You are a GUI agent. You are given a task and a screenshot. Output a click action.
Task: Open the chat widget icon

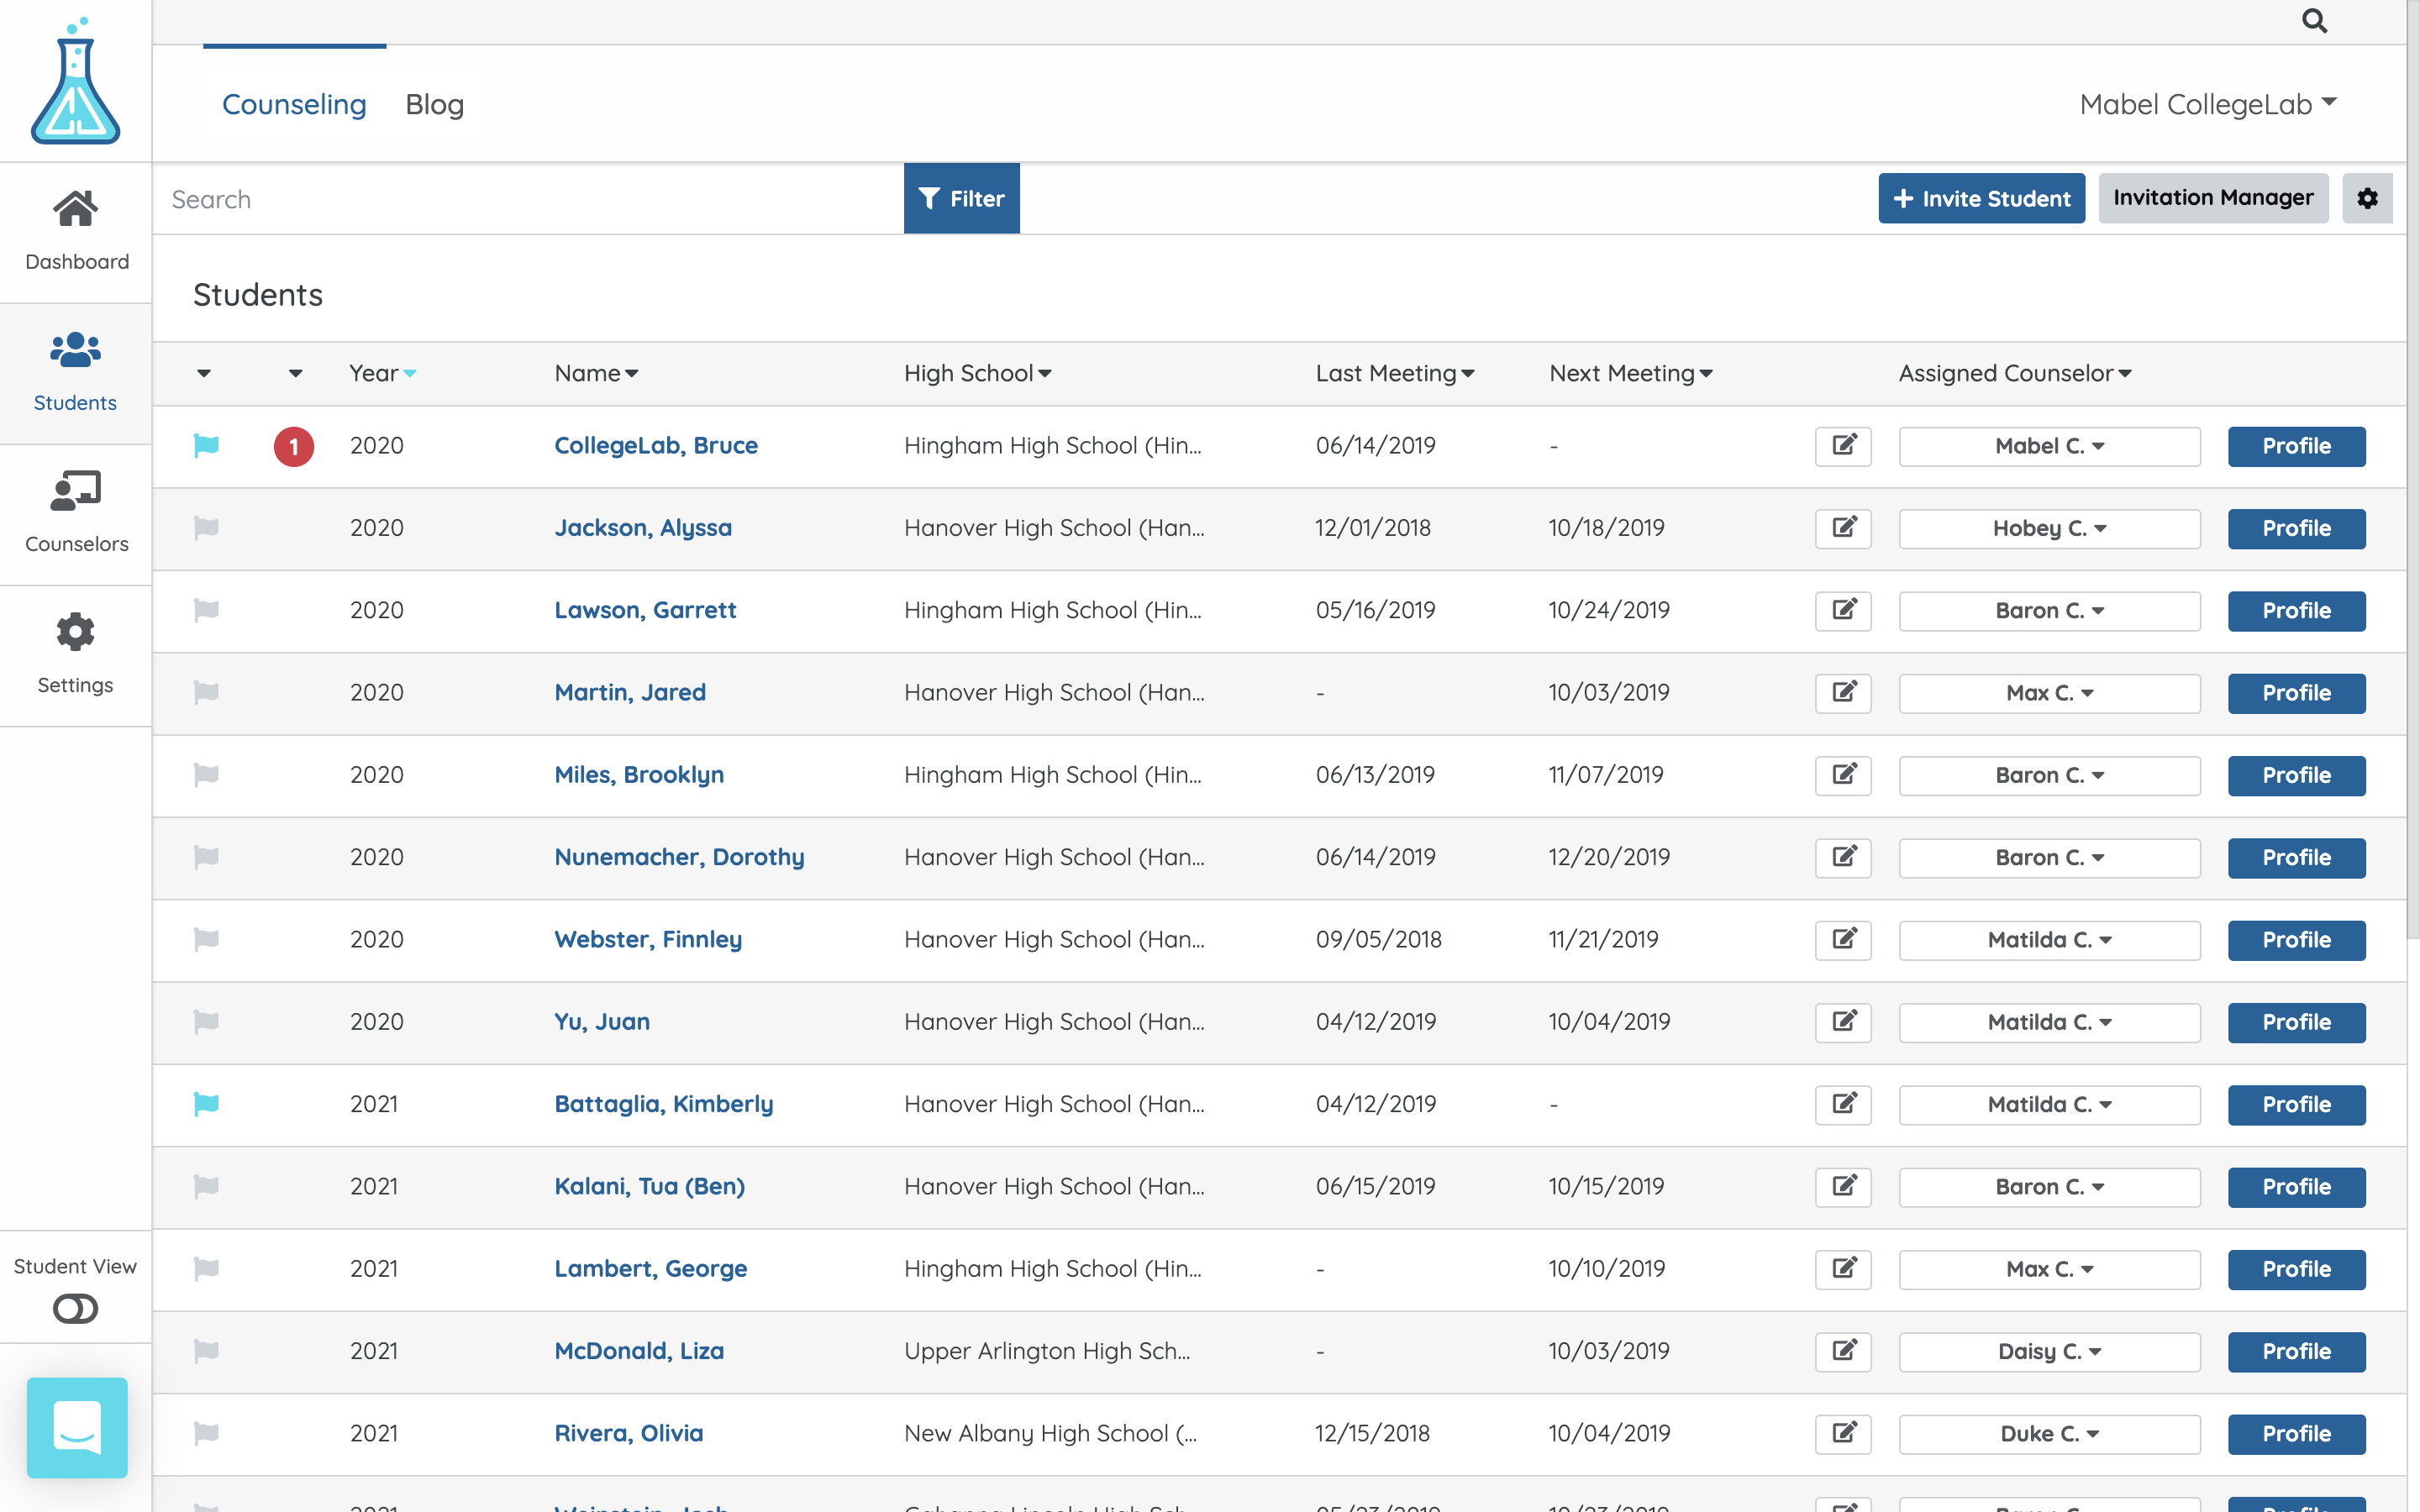77,1427
